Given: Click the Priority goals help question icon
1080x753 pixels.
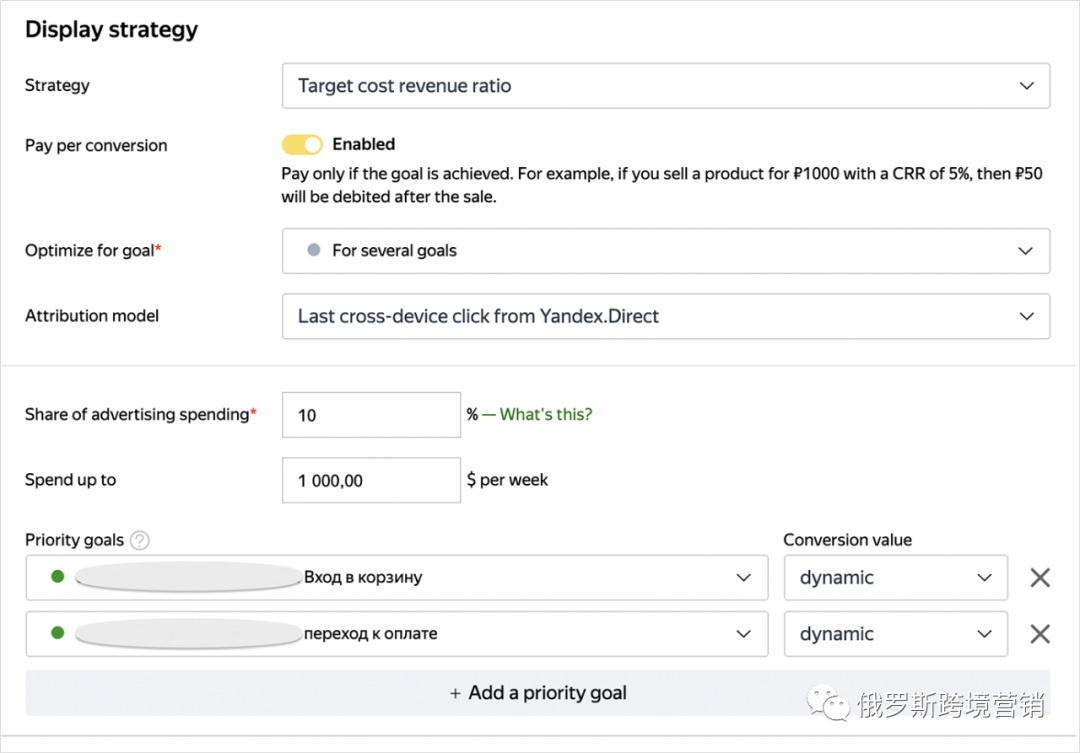Looking at the screenshot, I should [140, 541].
